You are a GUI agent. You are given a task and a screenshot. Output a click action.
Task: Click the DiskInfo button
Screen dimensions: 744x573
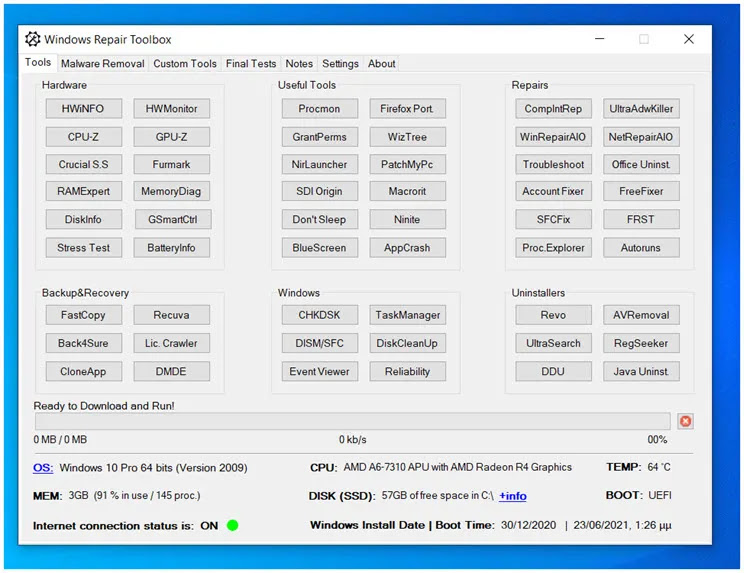tap(84, 220)
